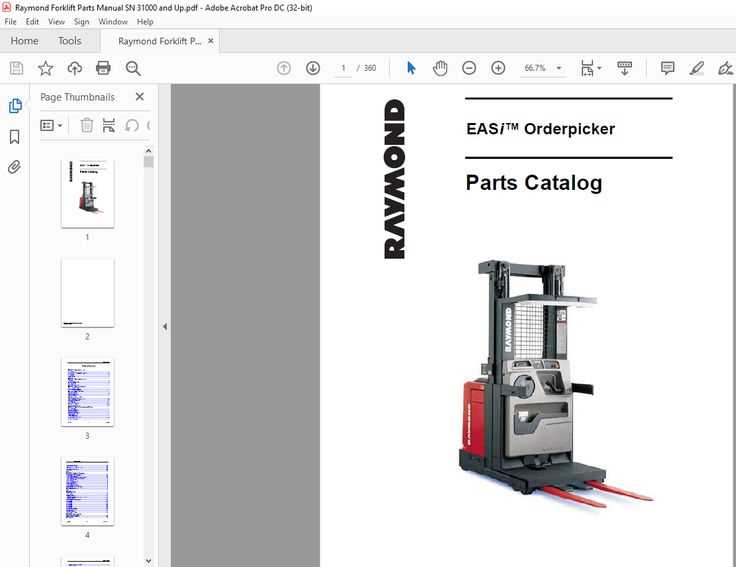The width and height of the screenshot is (736, 567).
Task: Activate the Hand pan tool
Action: 440,69
